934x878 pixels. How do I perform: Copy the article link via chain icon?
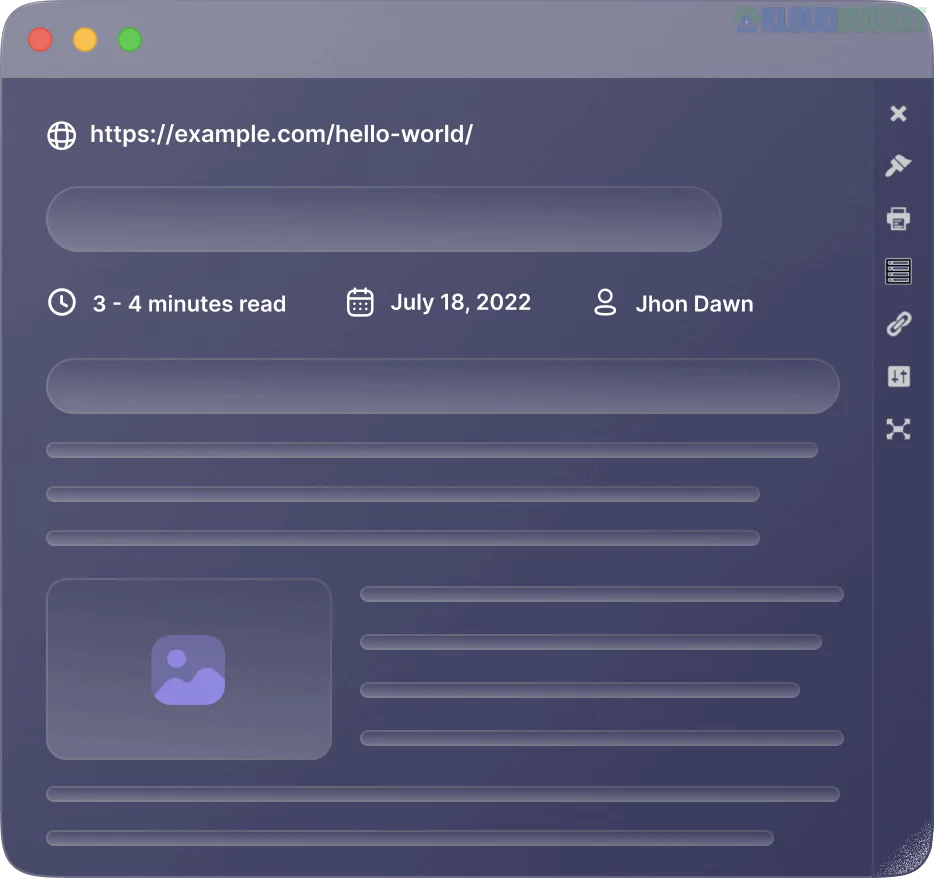pyautogui.click(x=898, y=324)
